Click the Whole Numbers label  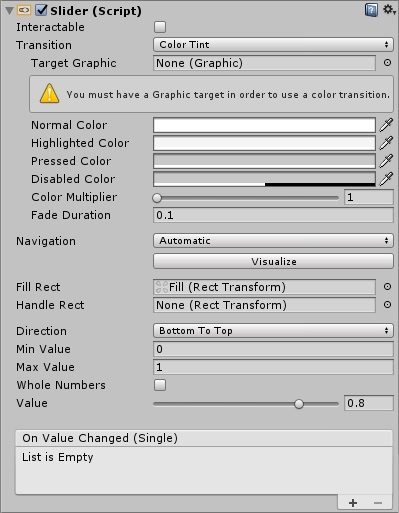coord(61,385)
